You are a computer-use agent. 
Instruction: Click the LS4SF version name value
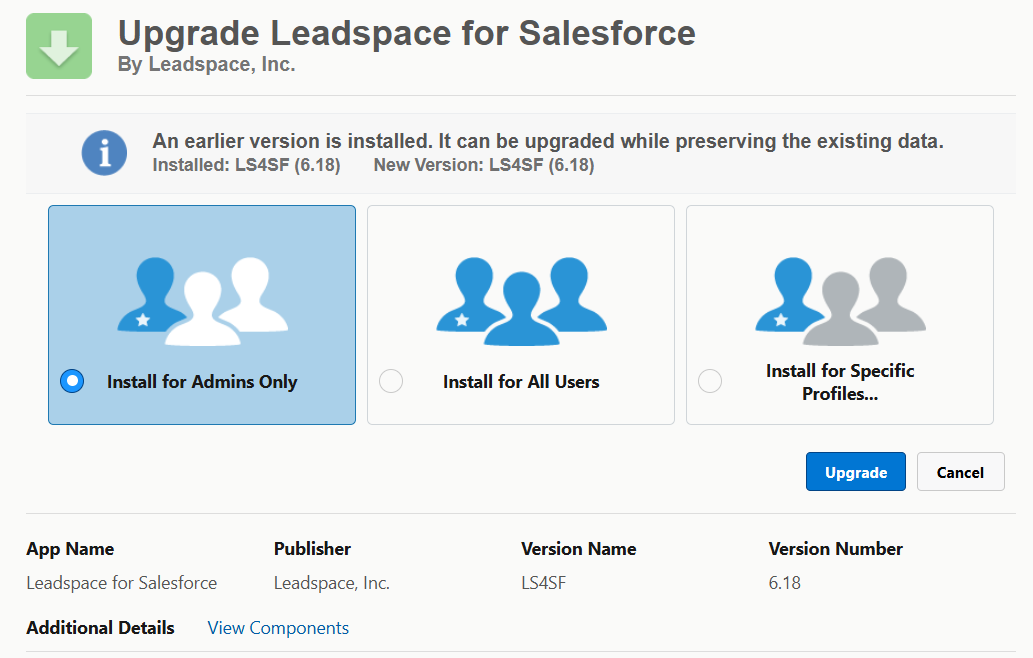(544, 583)
